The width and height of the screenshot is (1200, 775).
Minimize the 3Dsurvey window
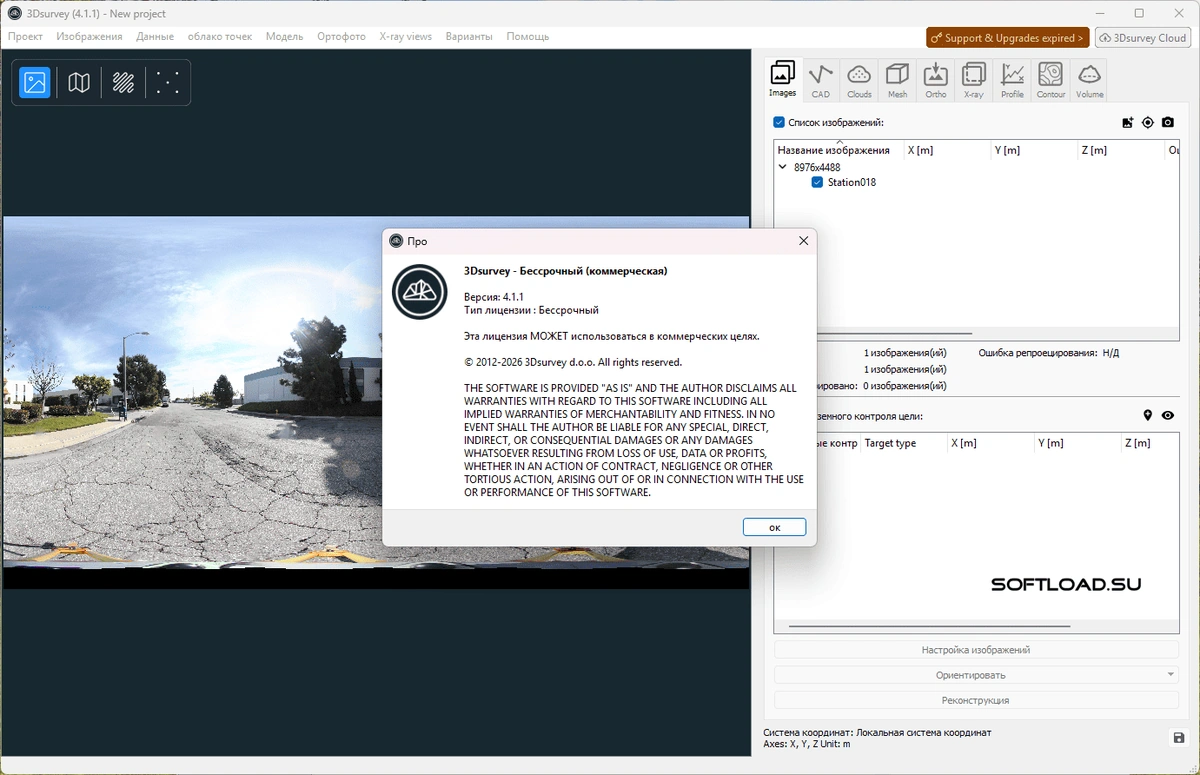1098,13
